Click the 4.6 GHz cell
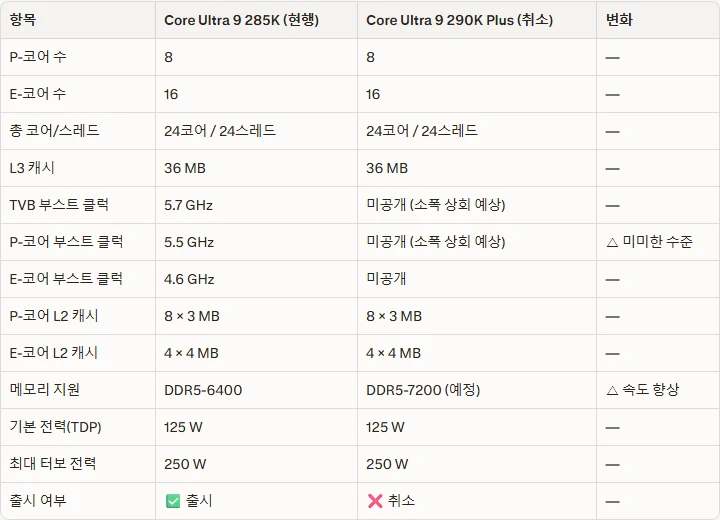The height and width of the screenshot is (520, 720). click(188, 279)
